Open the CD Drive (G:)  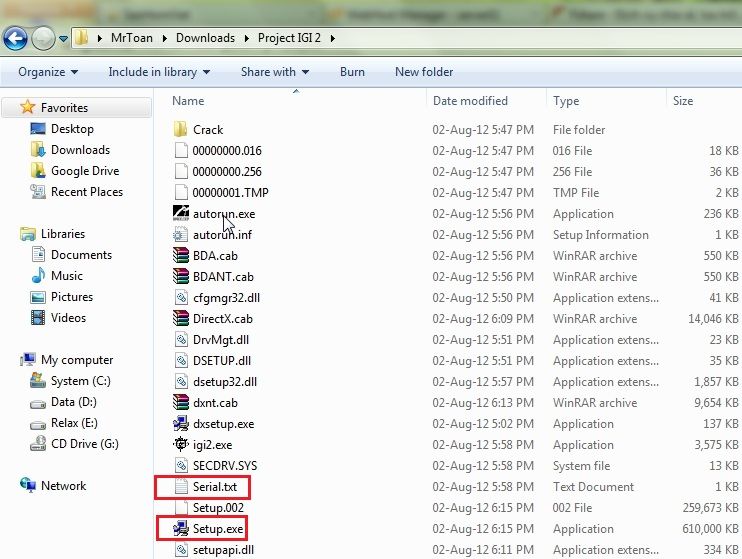(x=85, y=444)
